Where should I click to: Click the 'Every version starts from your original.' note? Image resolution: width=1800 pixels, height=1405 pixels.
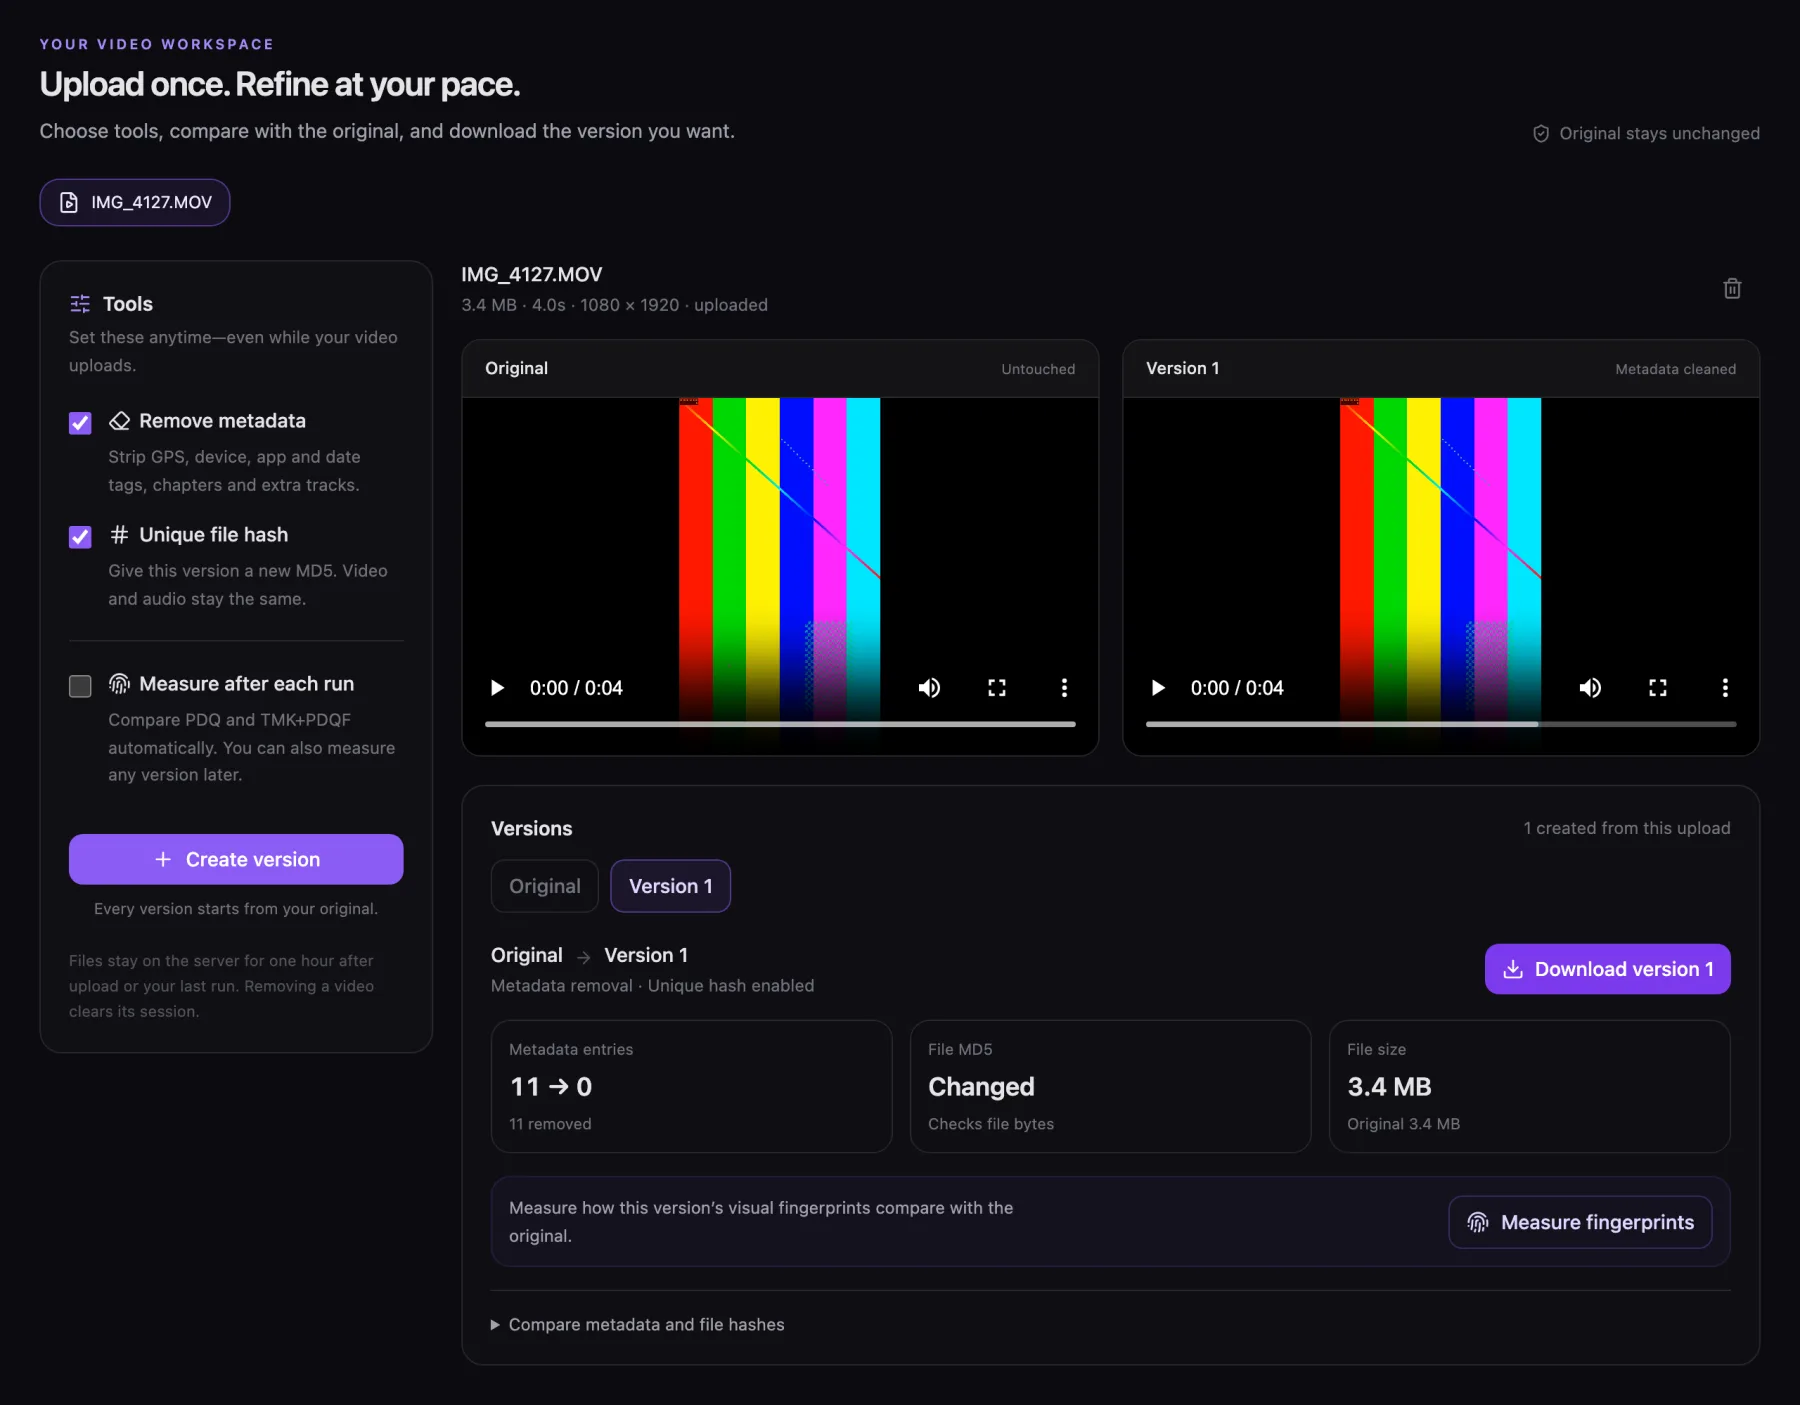pyautogui.click(x=236, y=909)
